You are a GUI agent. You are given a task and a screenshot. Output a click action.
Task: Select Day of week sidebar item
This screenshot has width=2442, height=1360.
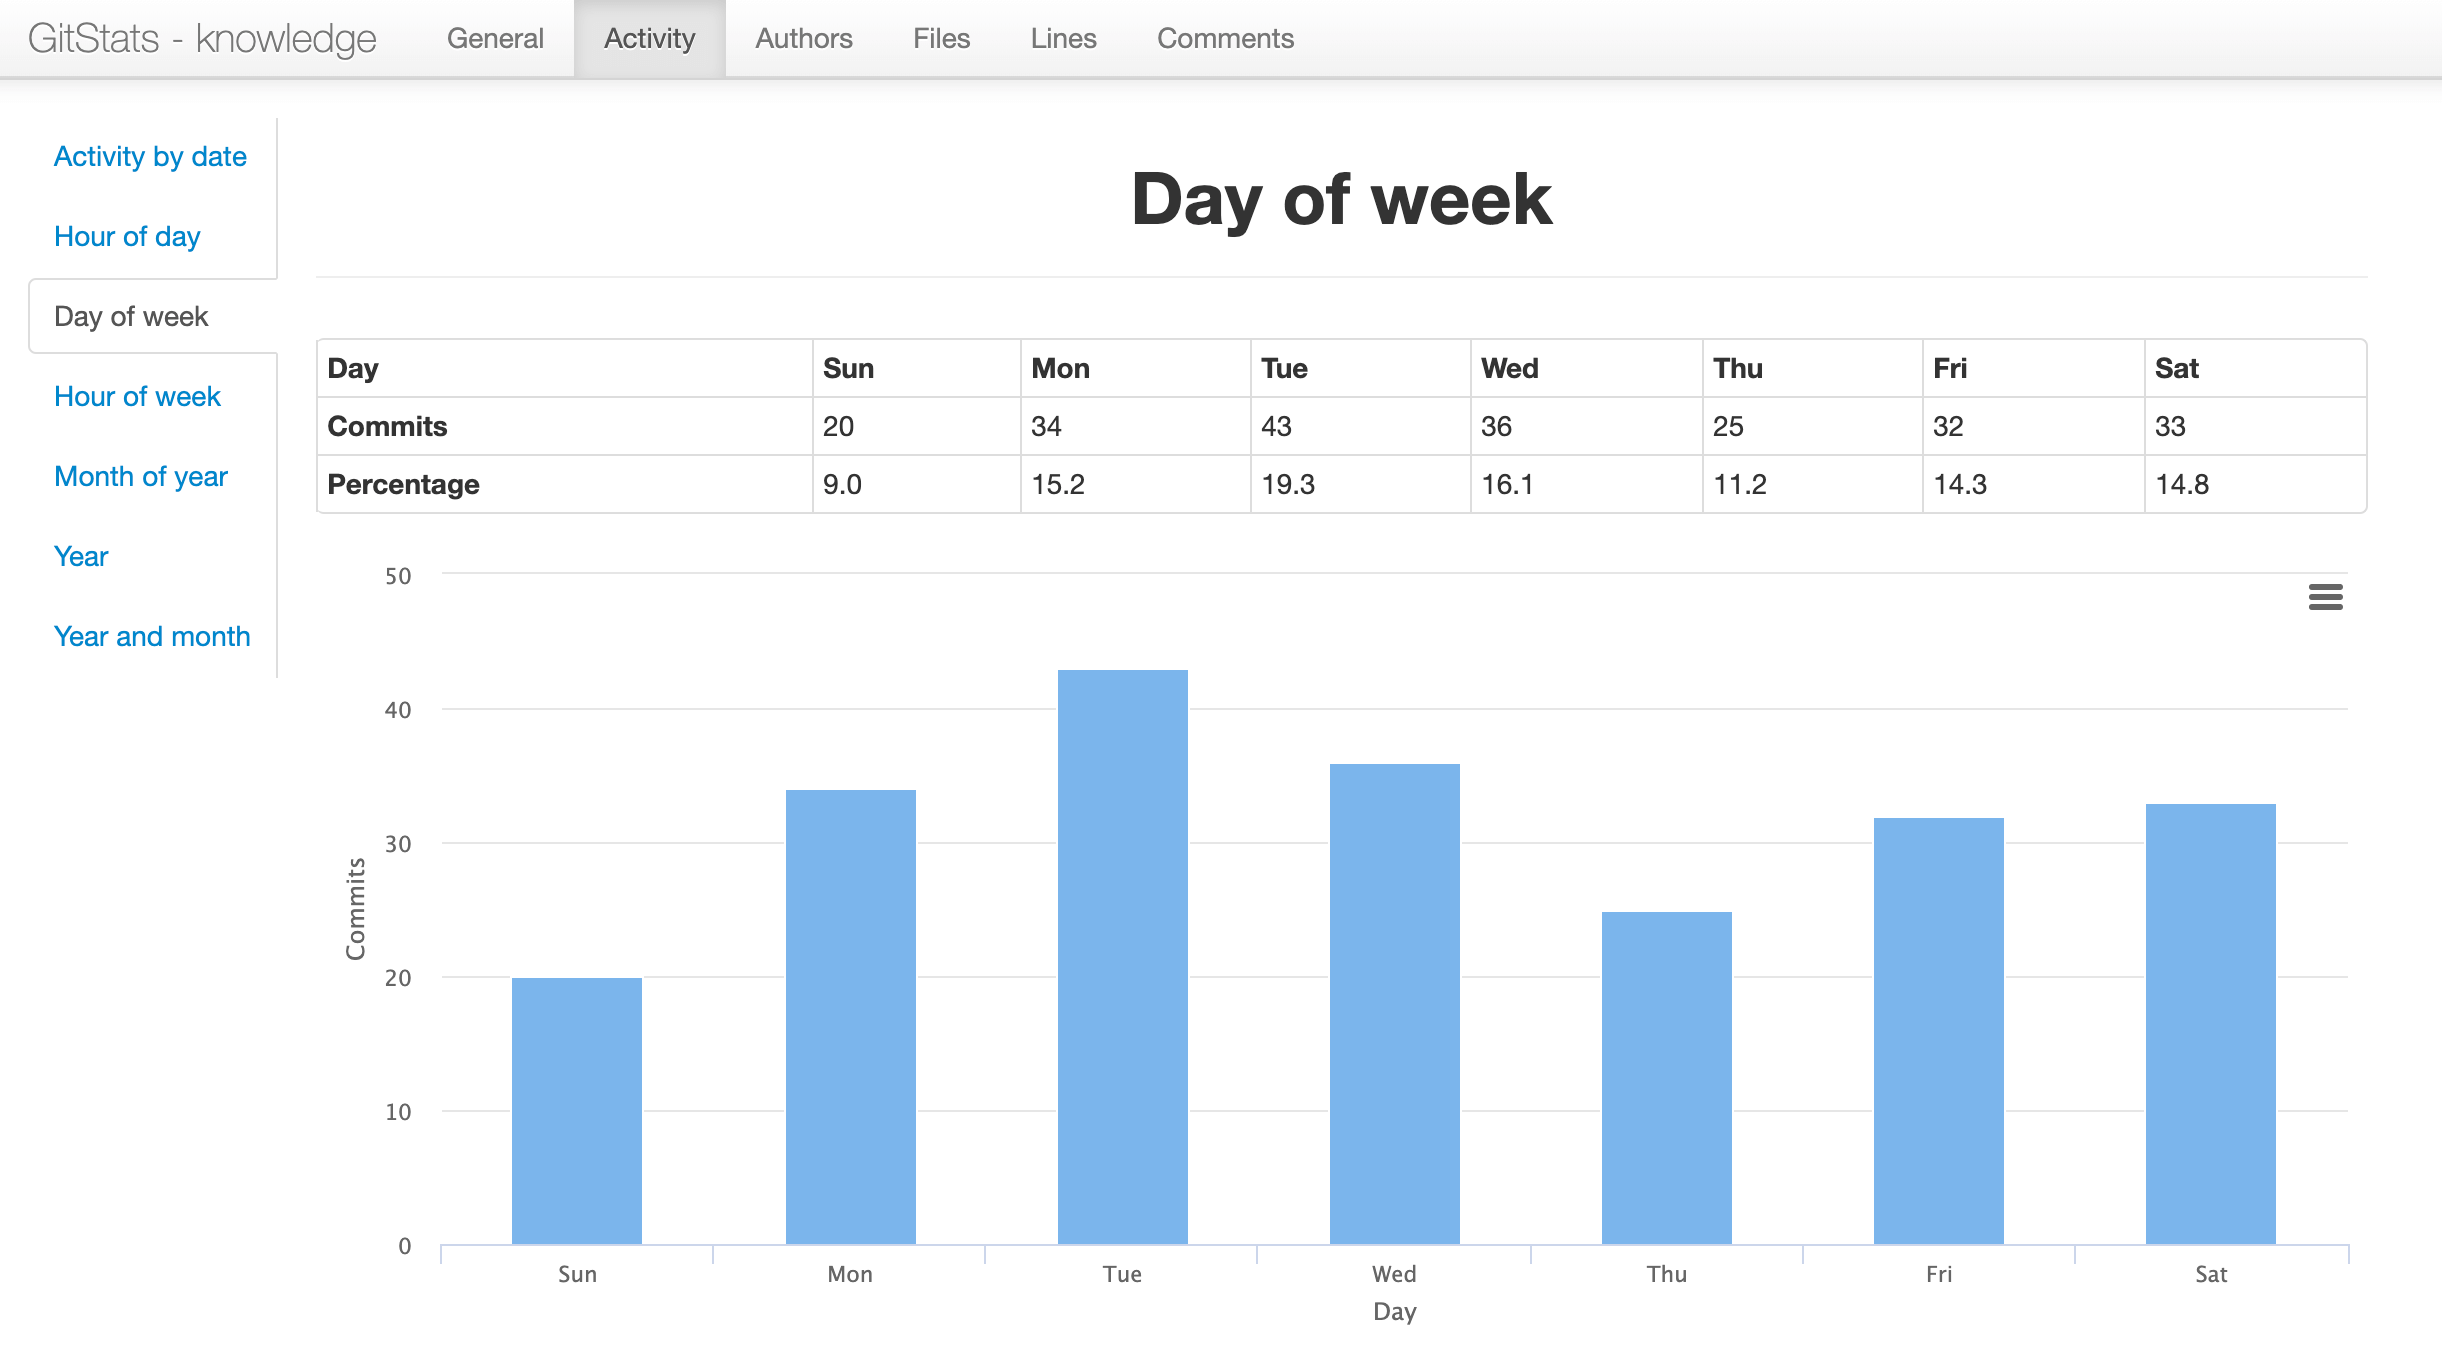tap(131, 317)
